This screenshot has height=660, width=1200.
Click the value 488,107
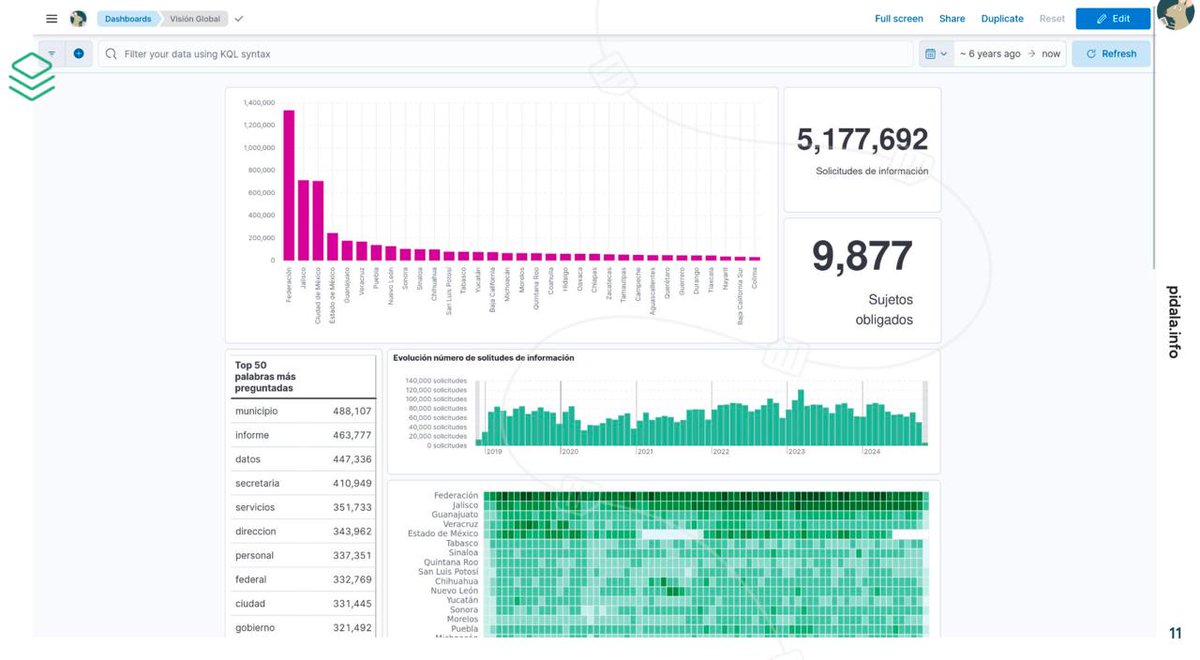[x=352, y=411]
